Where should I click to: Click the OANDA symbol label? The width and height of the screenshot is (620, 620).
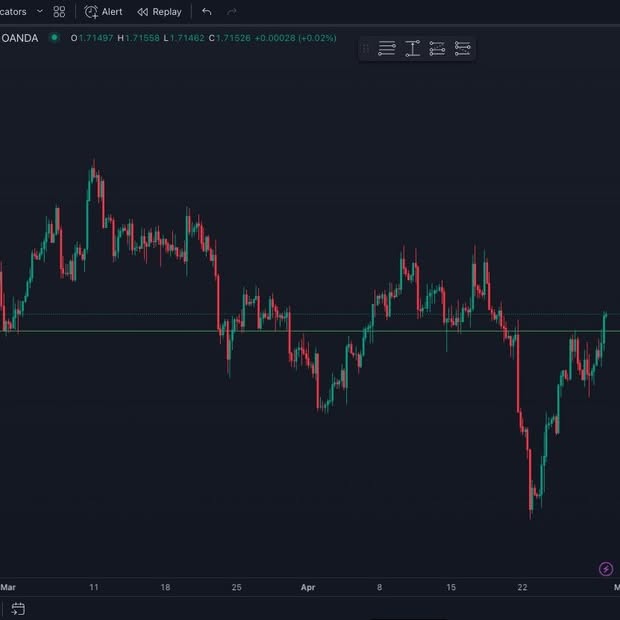tap(20, 38)
